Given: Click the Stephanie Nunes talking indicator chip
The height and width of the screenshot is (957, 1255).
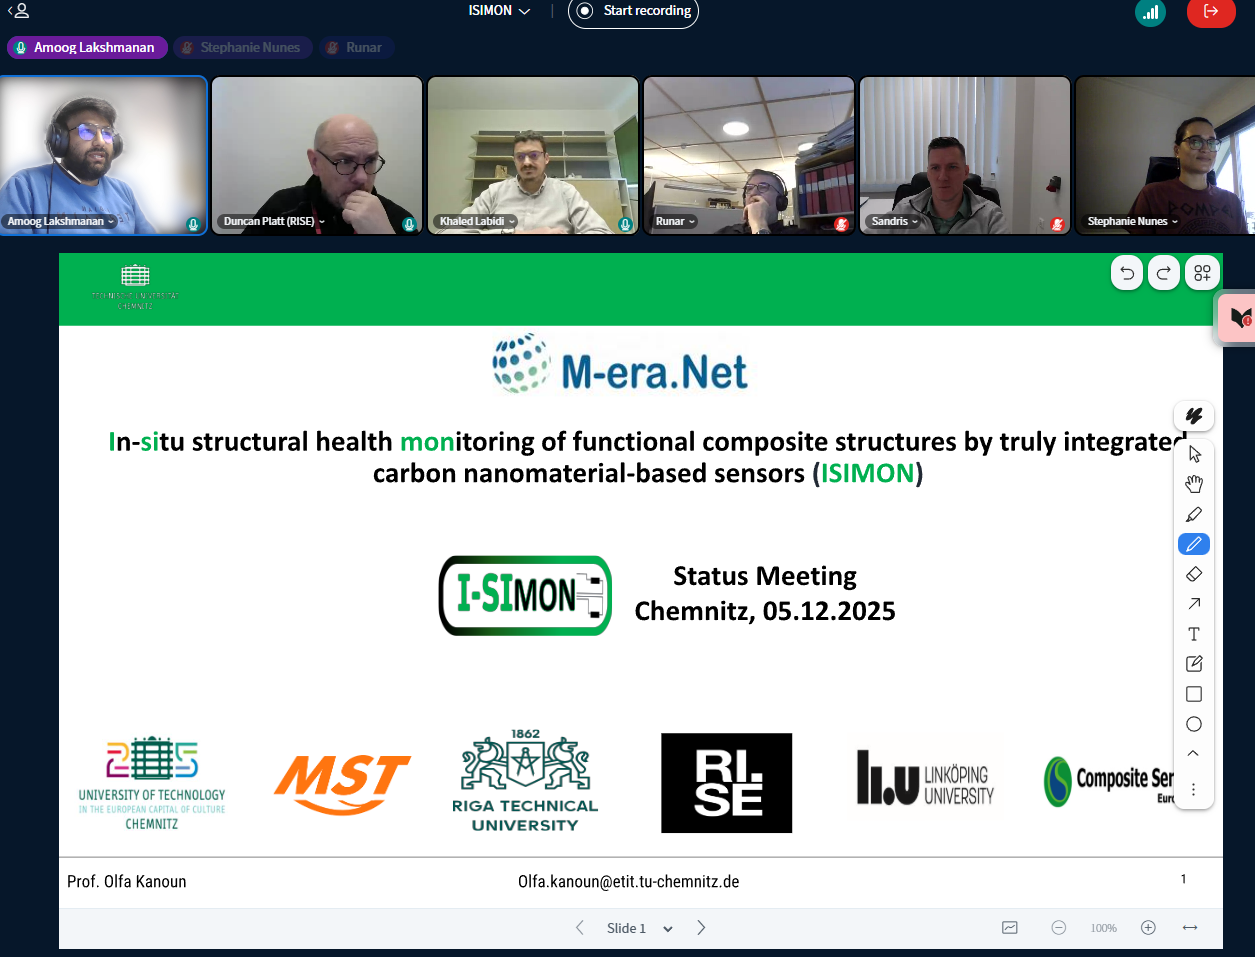Looking at the screenshot, I should click(x=243, y=47).
